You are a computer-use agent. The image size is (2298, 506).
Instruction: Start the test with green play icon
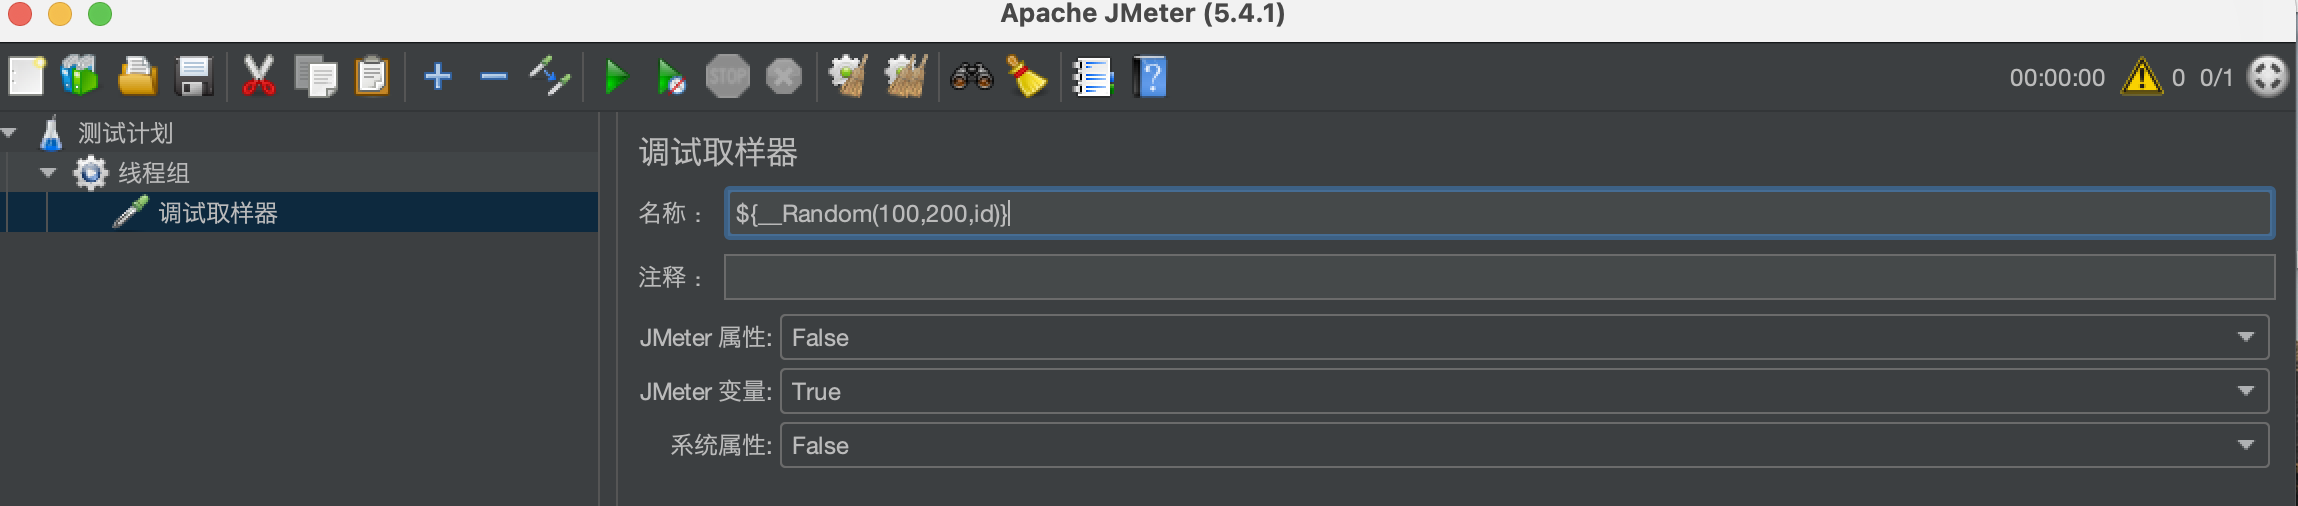pos(616,77)
